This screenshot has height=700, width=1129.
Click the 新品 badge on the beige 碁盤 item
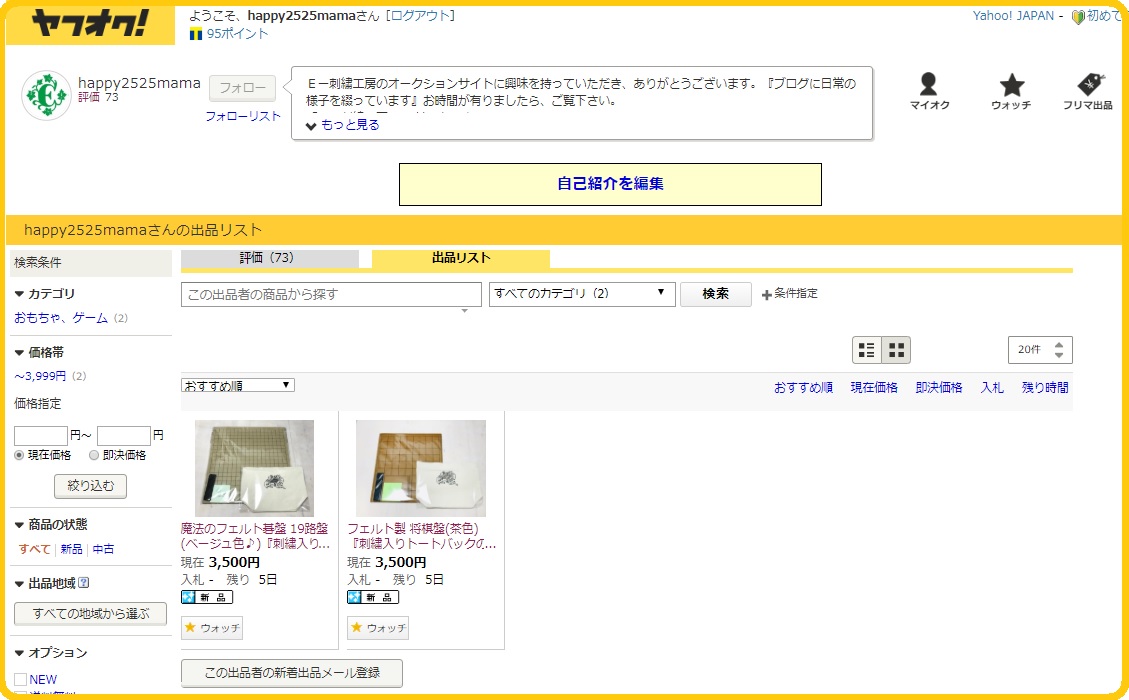[x=207, y=597]
